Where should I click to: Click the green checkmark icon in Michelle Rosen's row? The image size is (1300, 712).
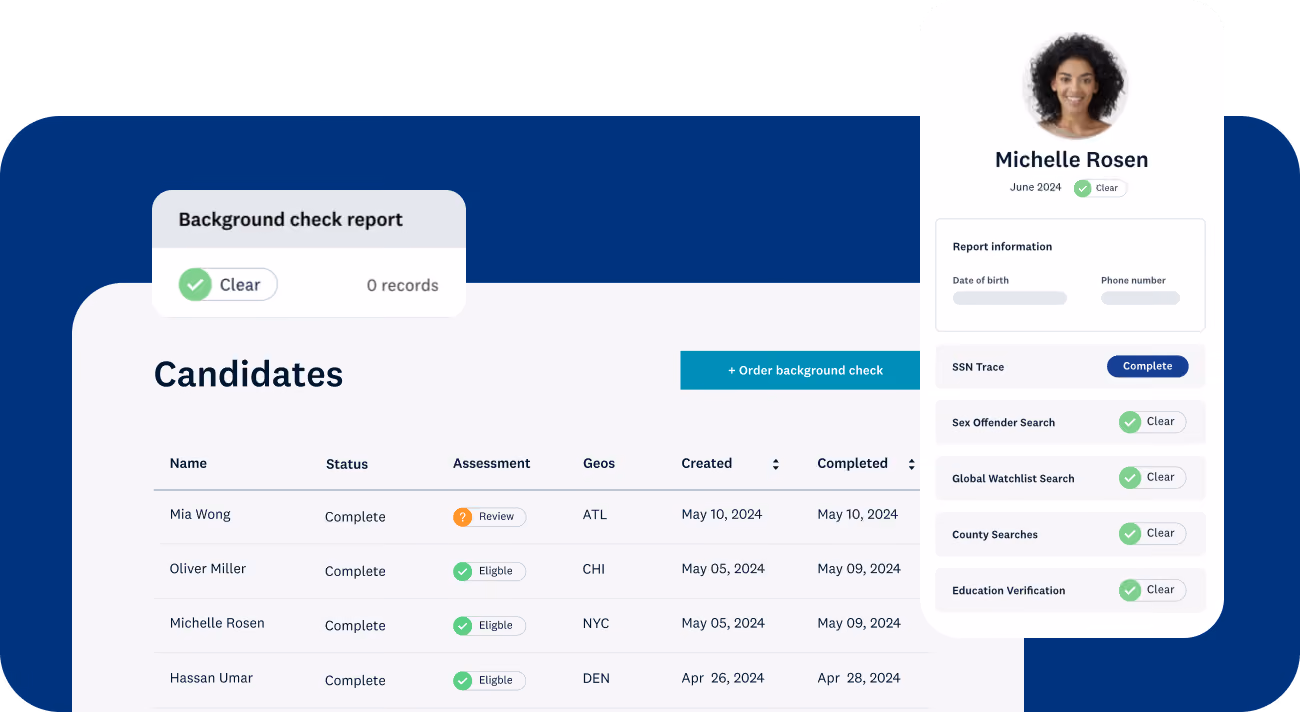(x=462, y=625)
